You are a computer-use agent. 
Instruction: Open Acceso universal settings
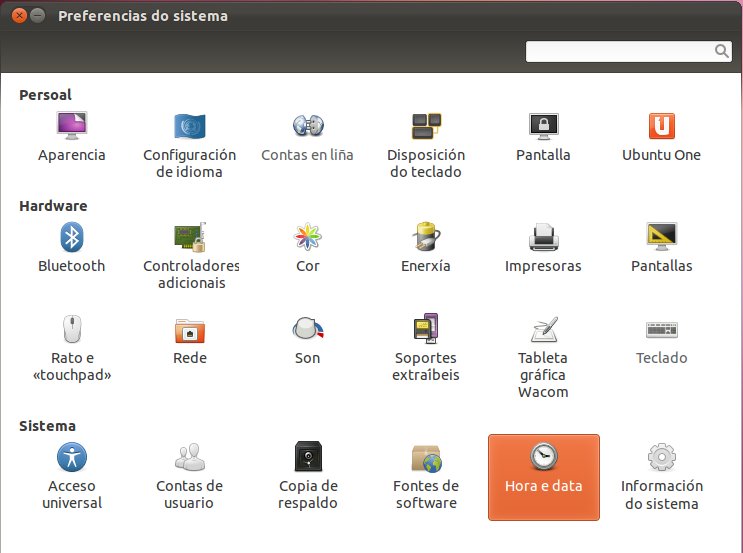[x=72, y=476]
